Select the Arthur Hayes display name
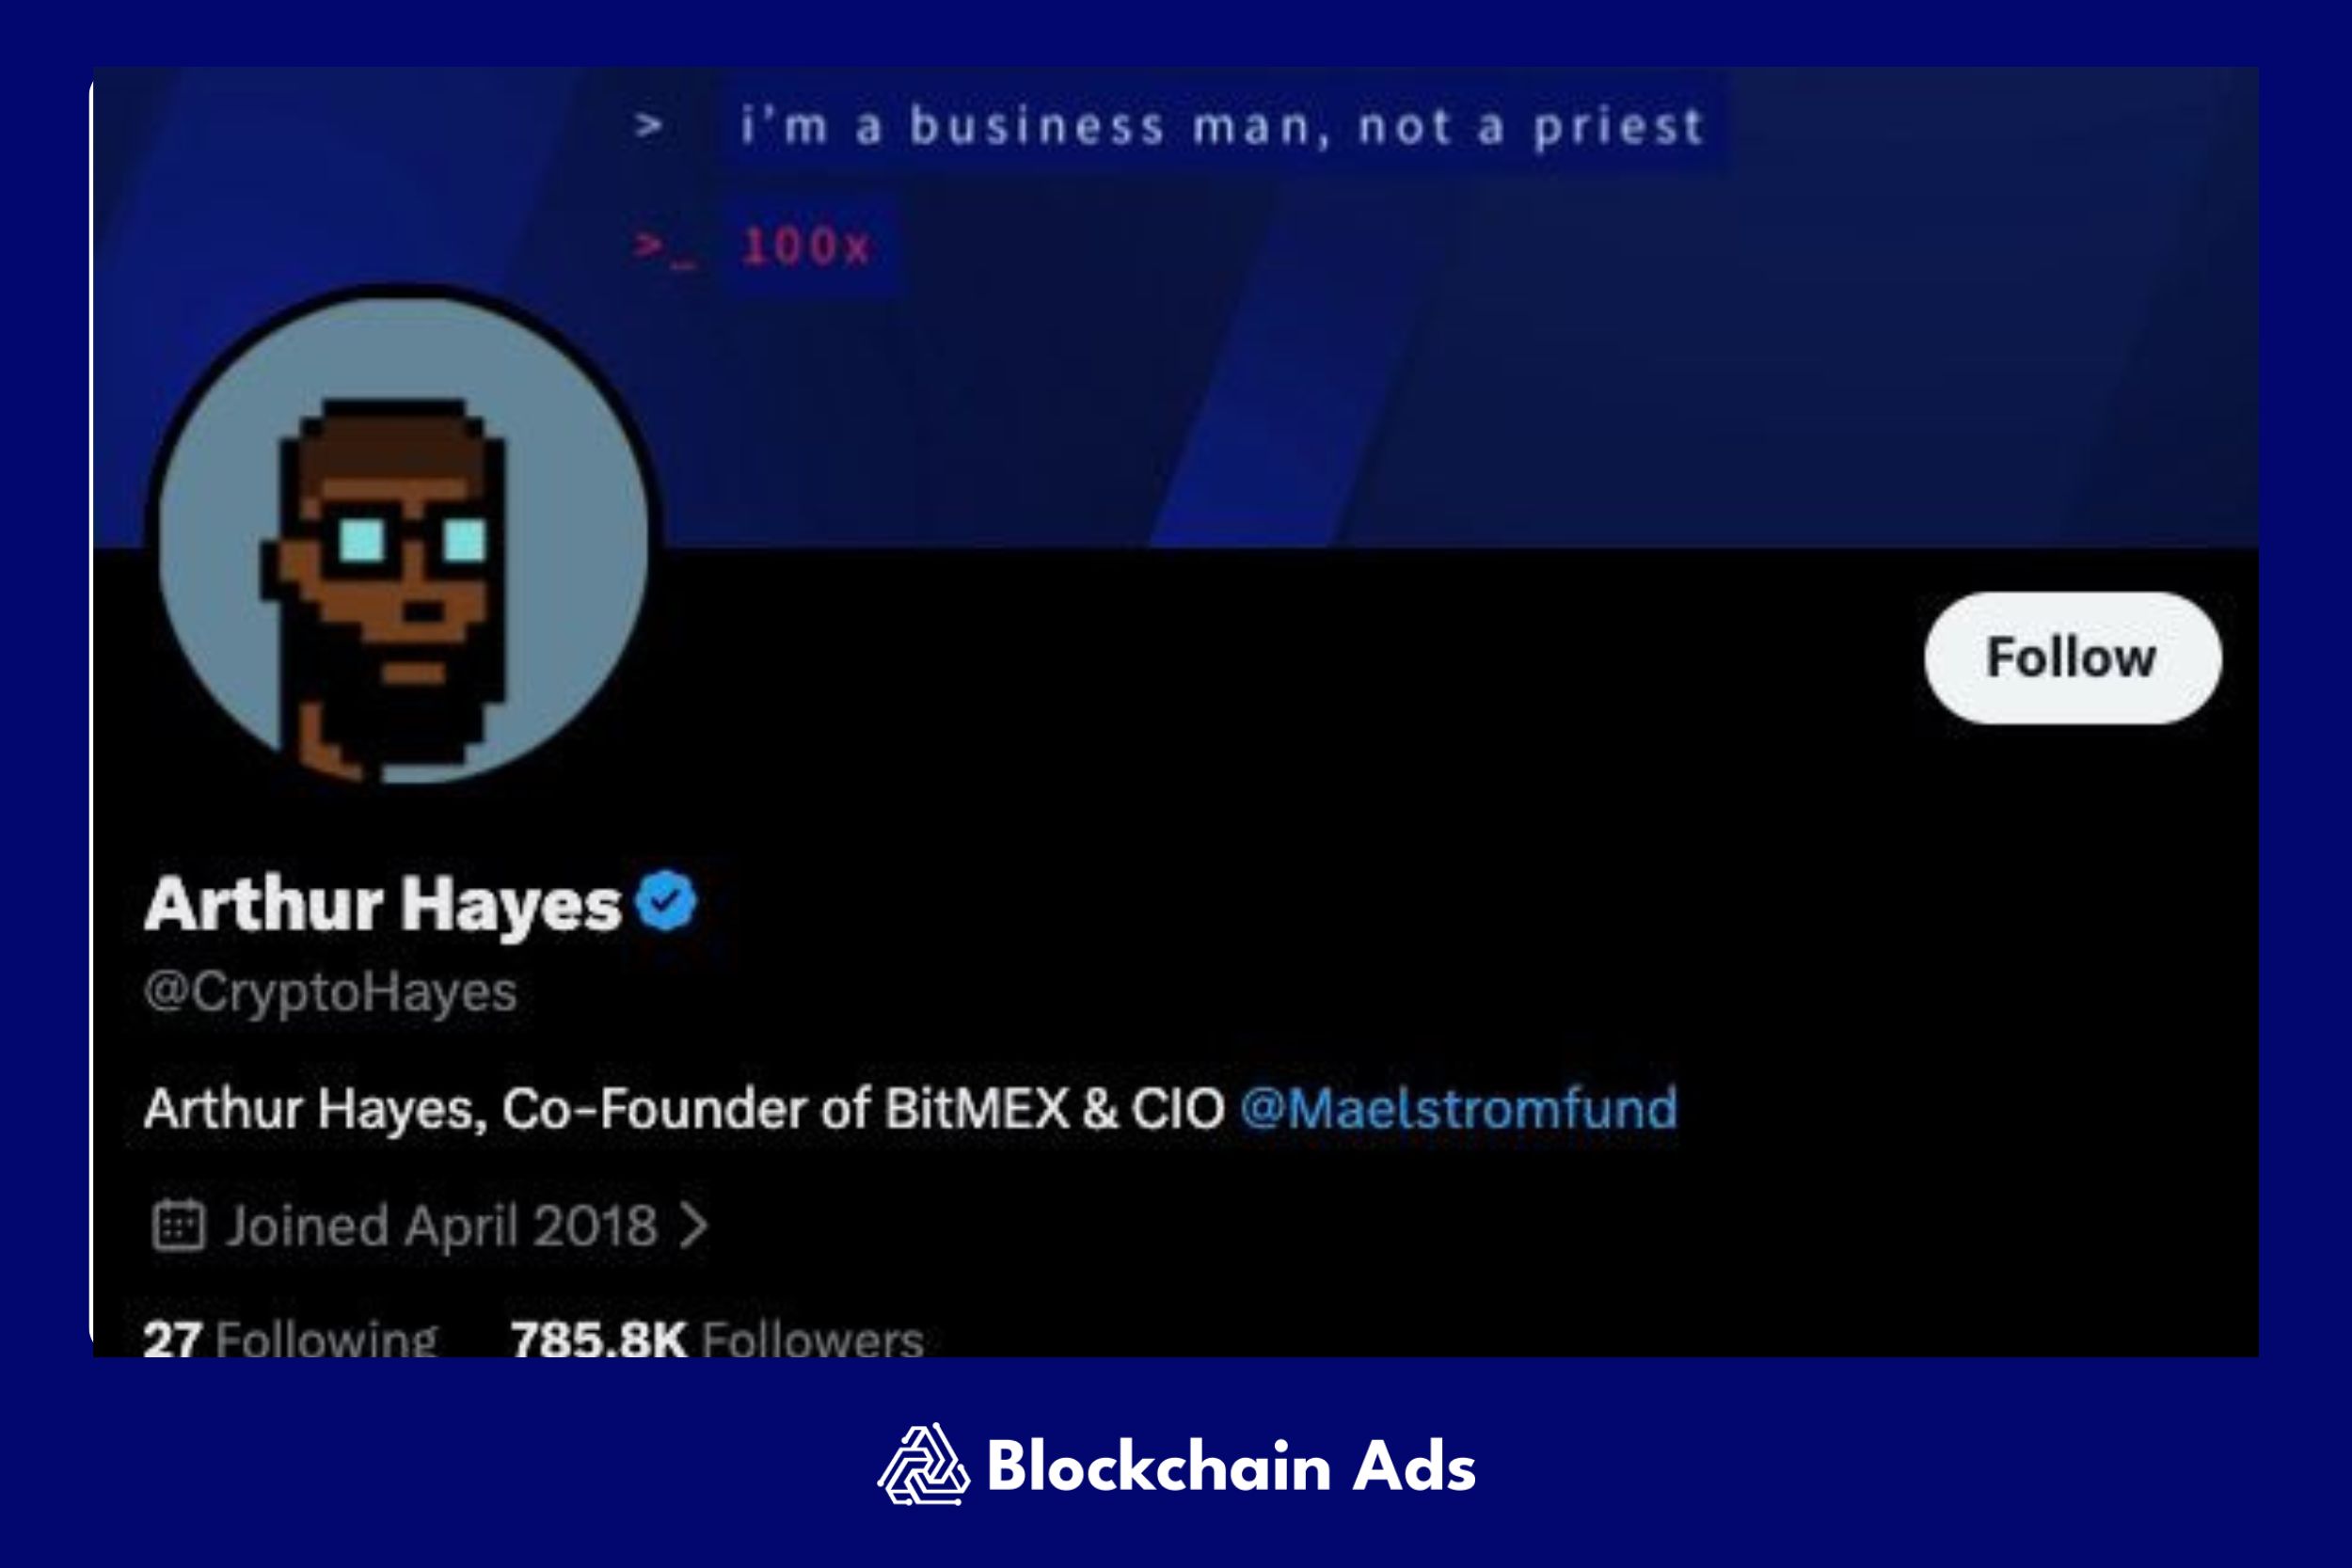The width and height of the screenshot is (2352, 1568). point(383,905)
